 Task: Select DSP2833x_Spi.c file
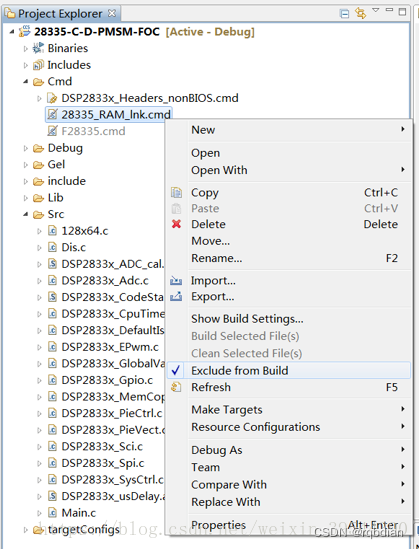click(x=103, y=463)
